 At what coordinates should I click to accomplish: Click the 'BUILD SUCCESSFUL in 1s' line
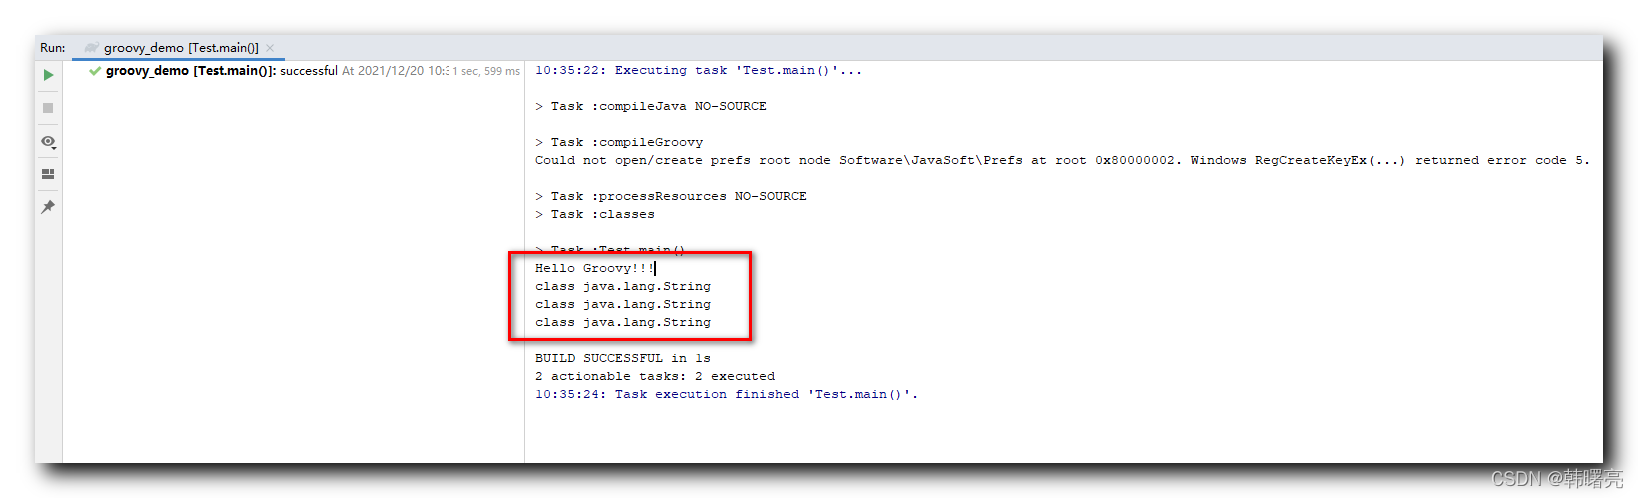tap(623, 358)
